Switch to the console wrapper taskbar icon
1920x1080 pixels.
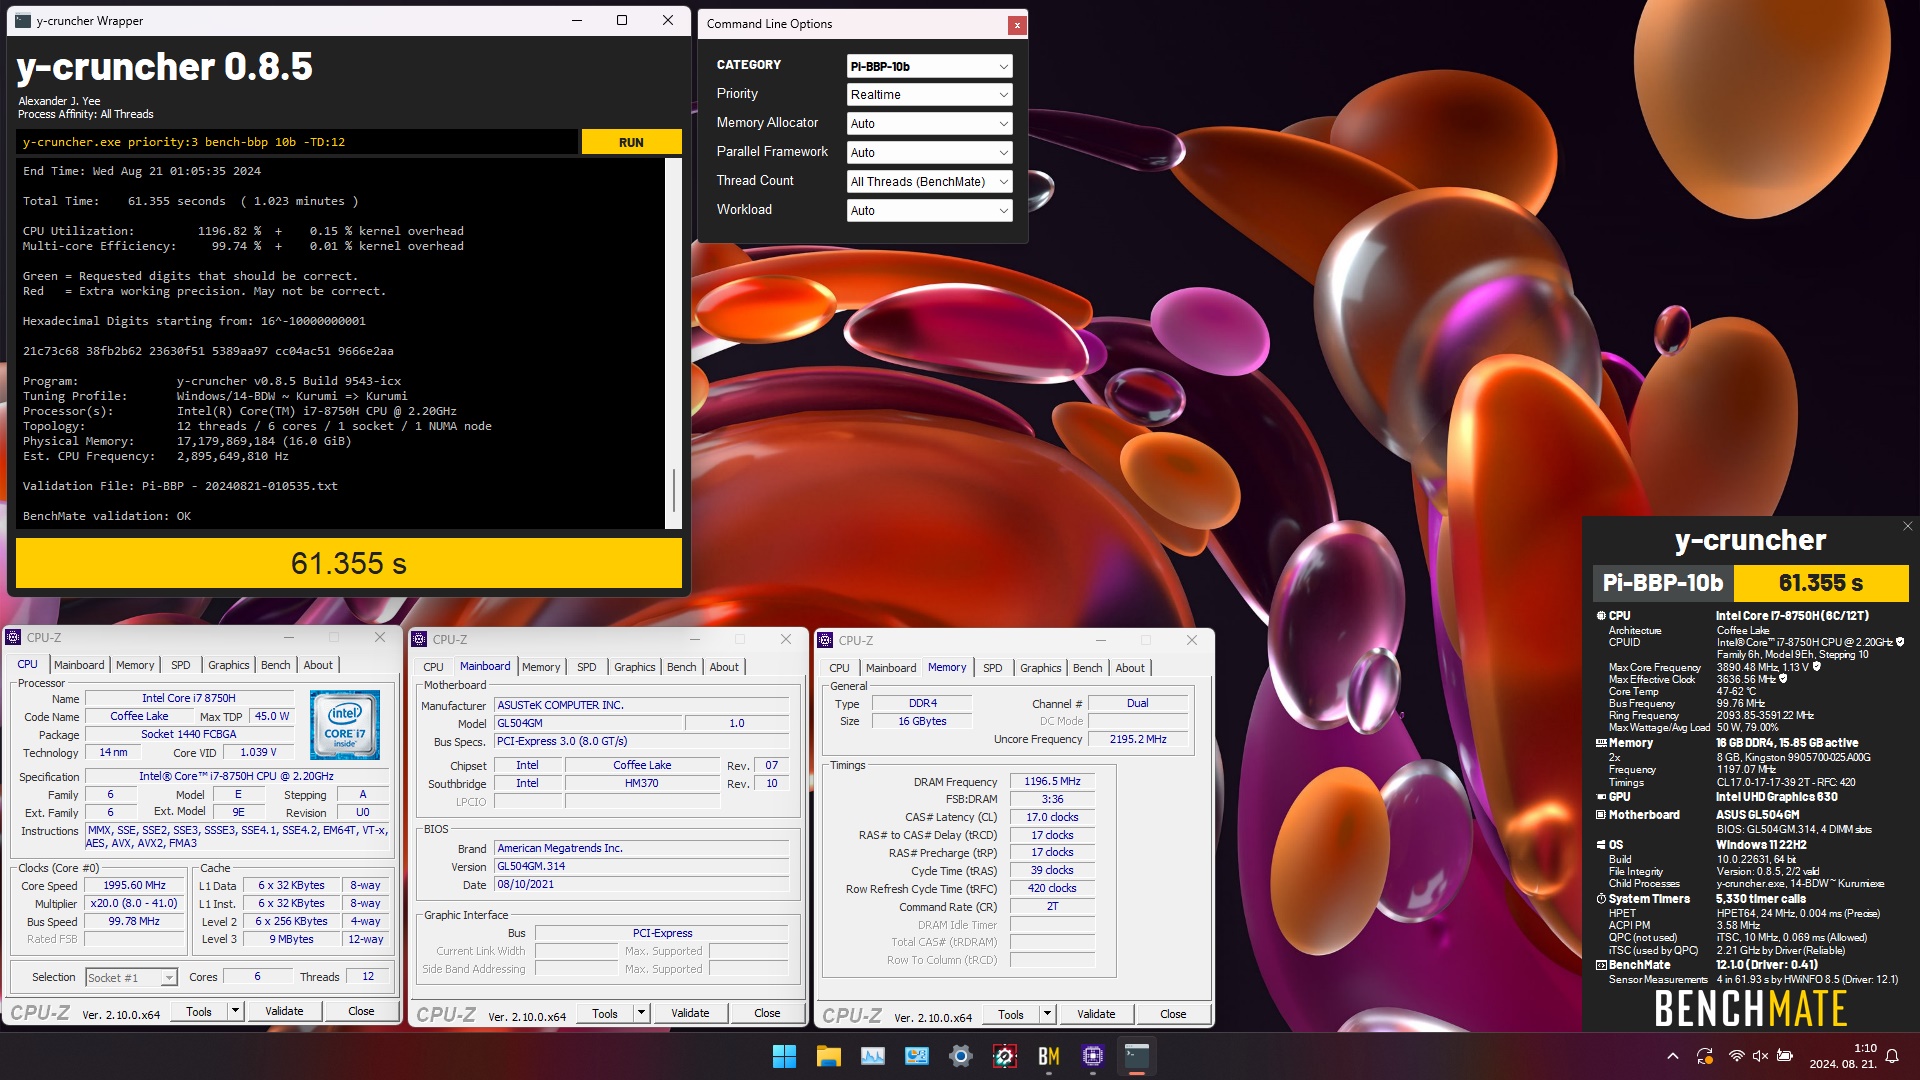(x=1137, y=1056)
